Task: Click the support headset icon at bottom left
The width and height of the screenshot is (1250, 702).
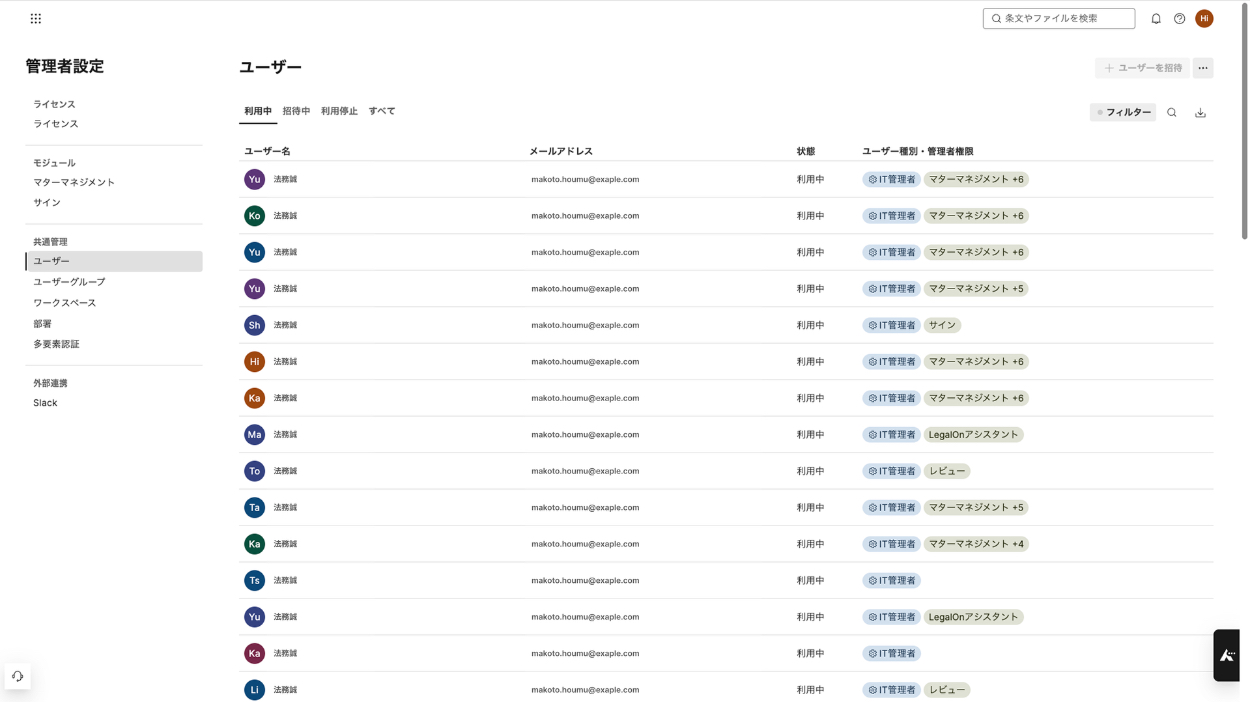Action: (18, 676)
